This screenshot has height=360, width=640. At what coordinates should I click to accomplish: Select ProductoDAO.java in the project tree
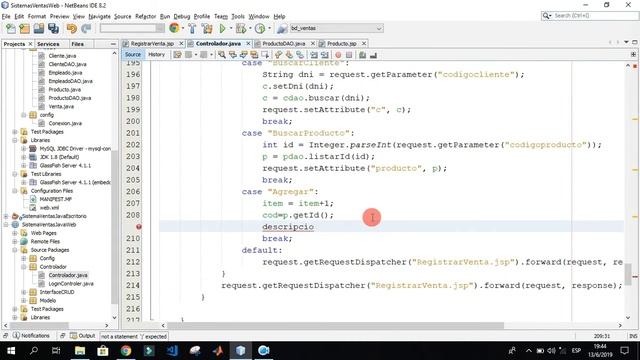pyautogui.click(x=70, y=98)
